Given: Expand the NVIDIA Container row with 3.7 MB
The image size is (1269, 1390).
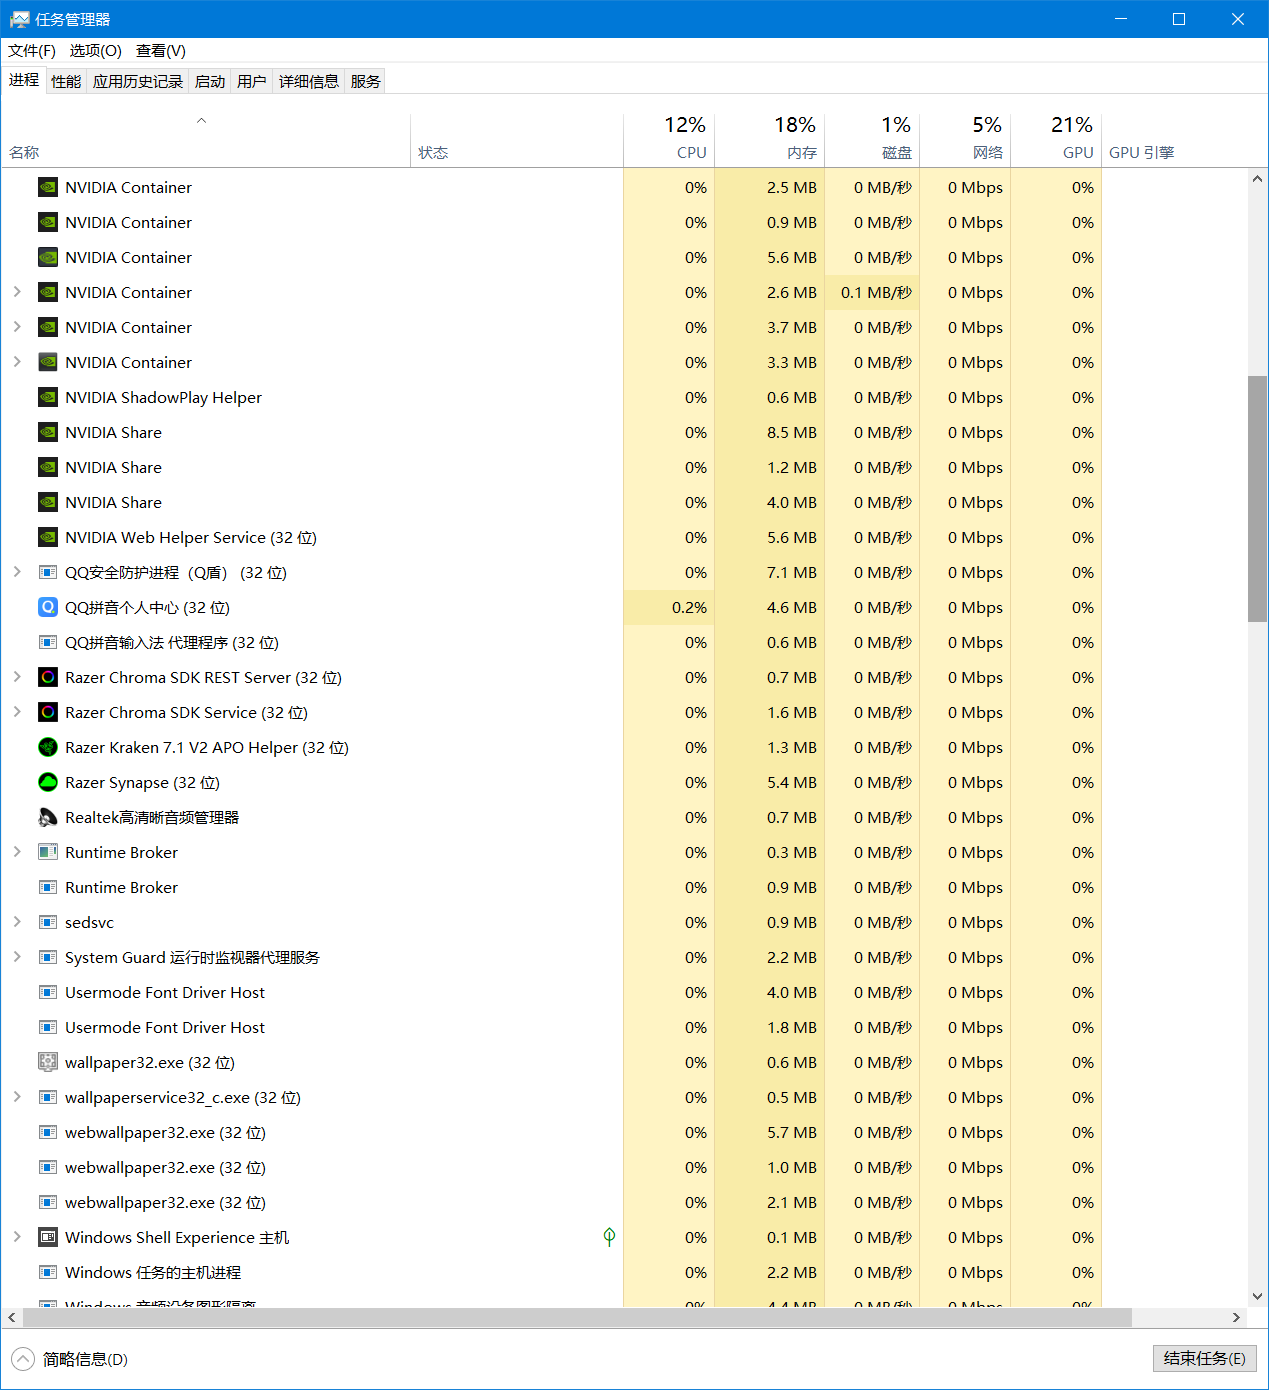Looking at the screenshot, I should 17,327.
